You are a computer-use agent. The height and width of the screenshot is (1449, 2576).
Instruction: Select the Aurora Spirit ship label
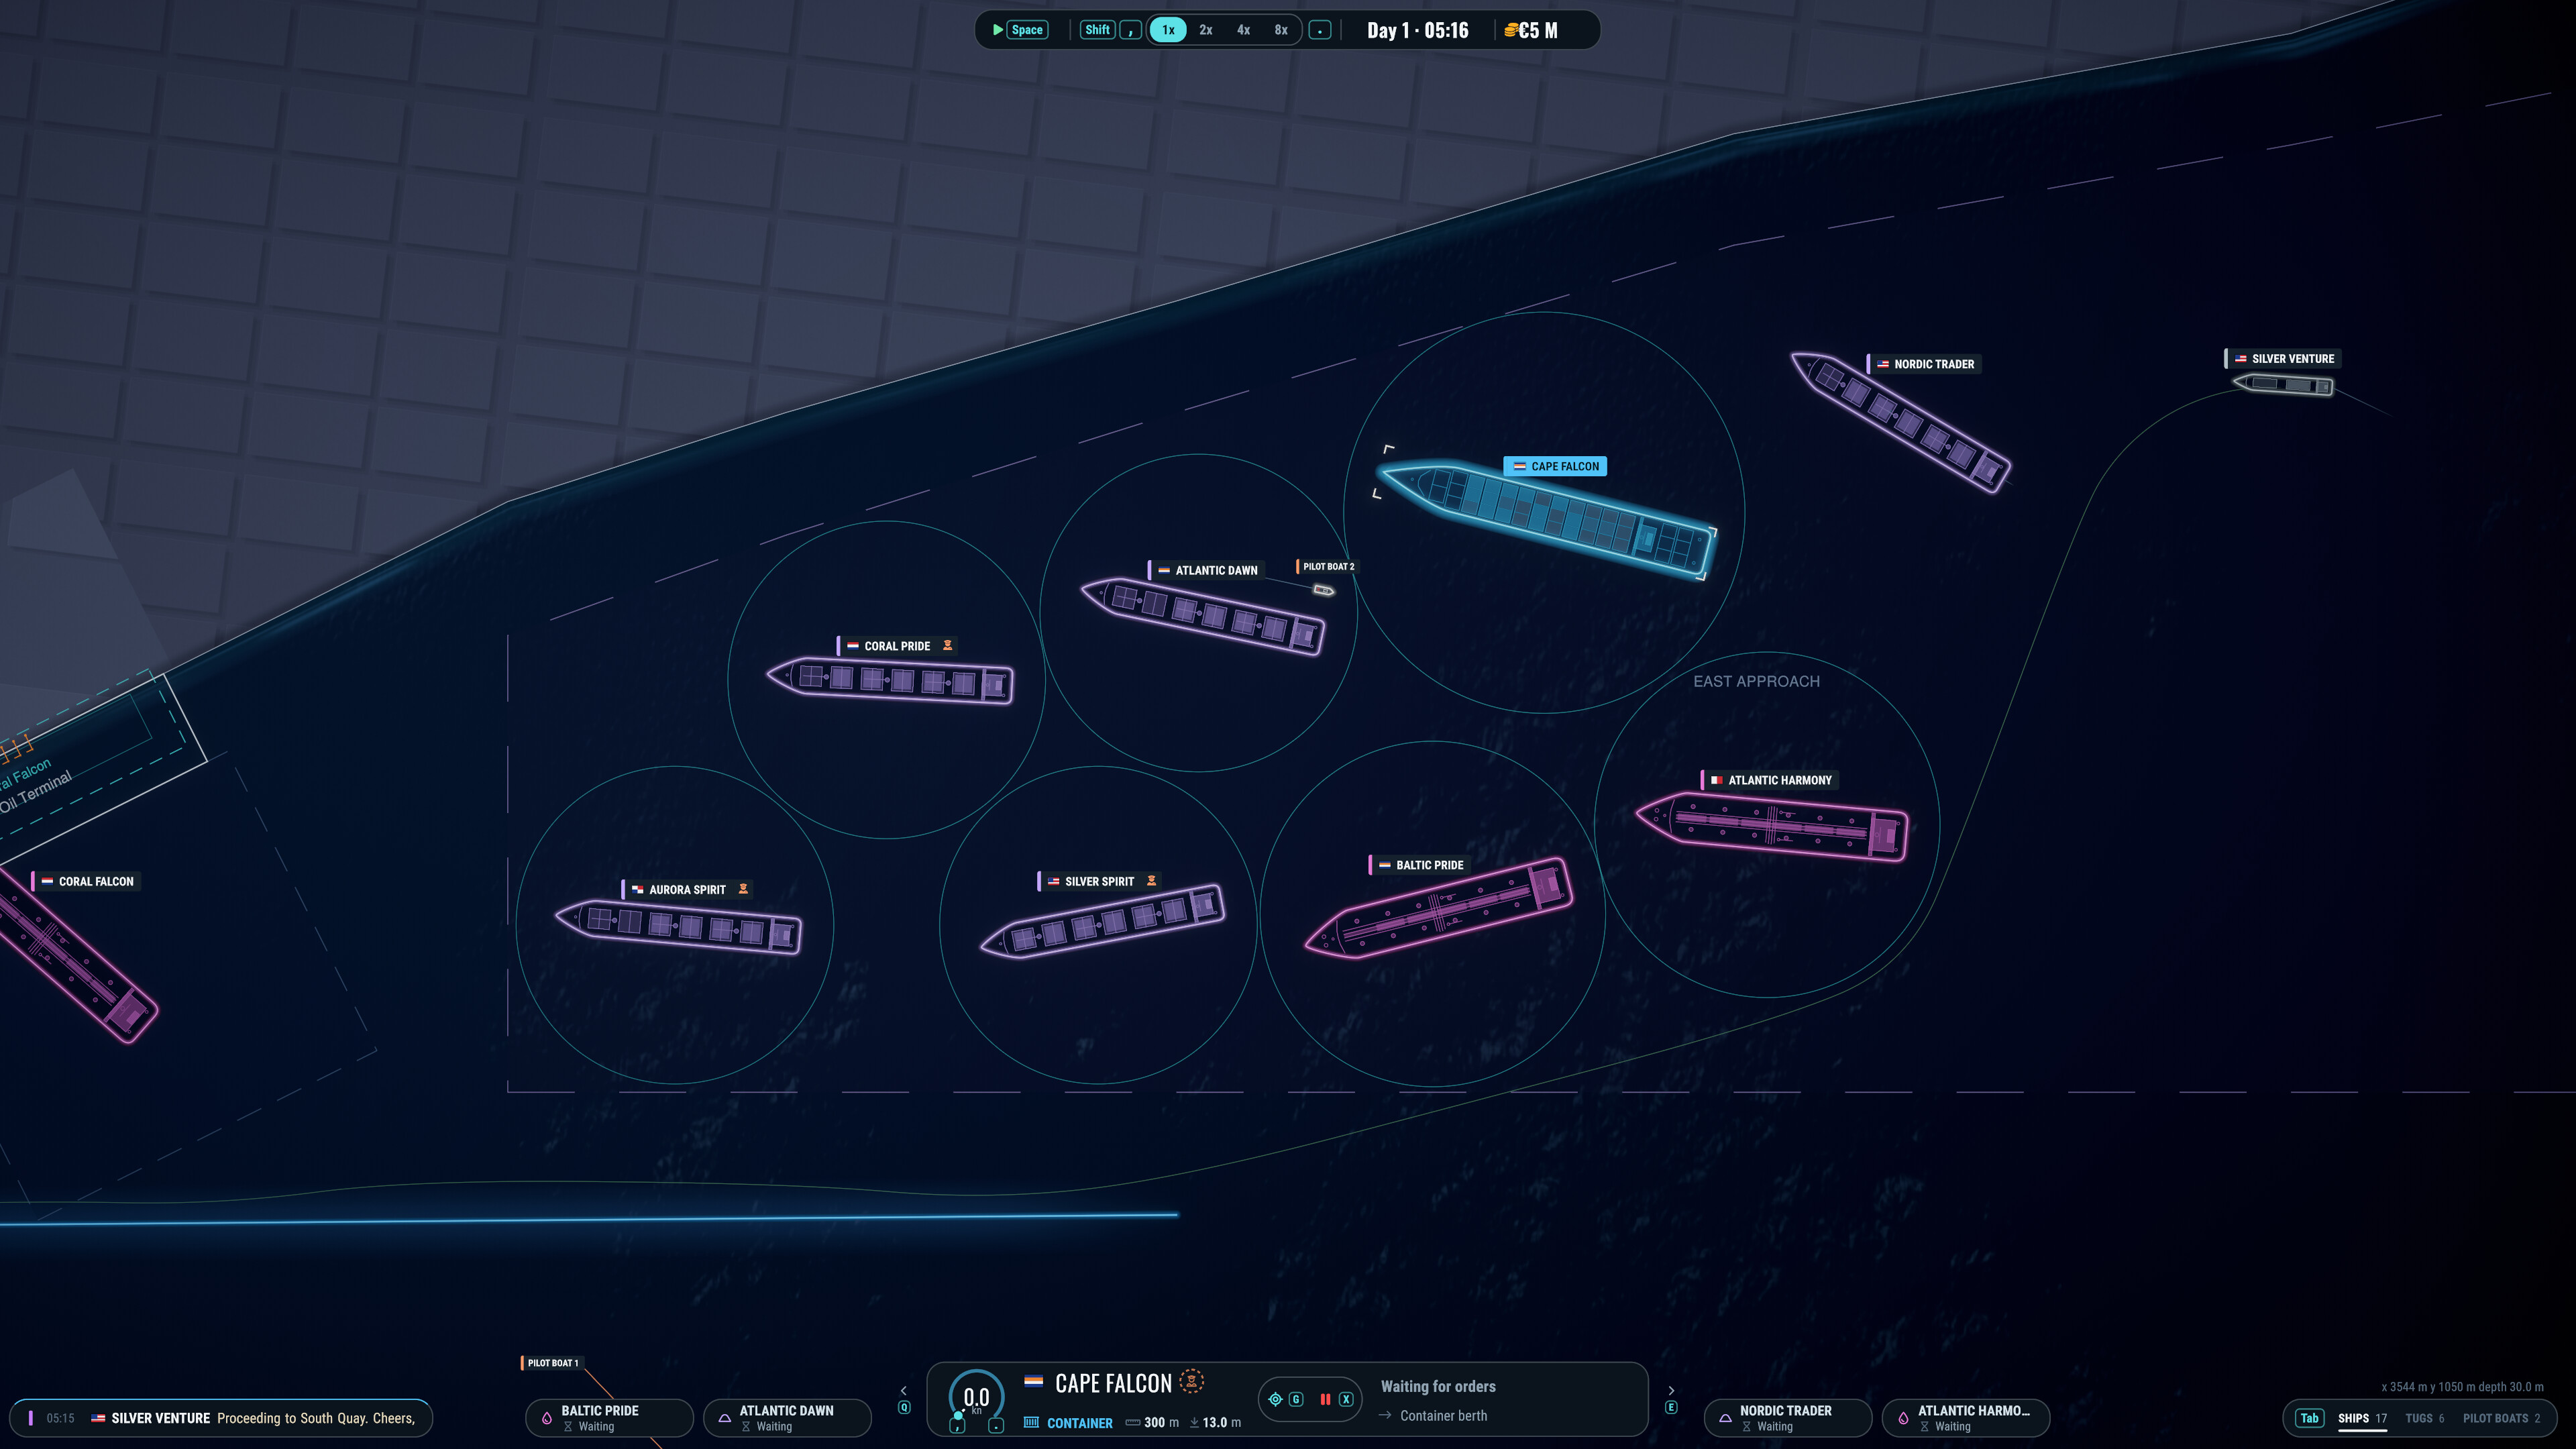(x=687, y=889)
